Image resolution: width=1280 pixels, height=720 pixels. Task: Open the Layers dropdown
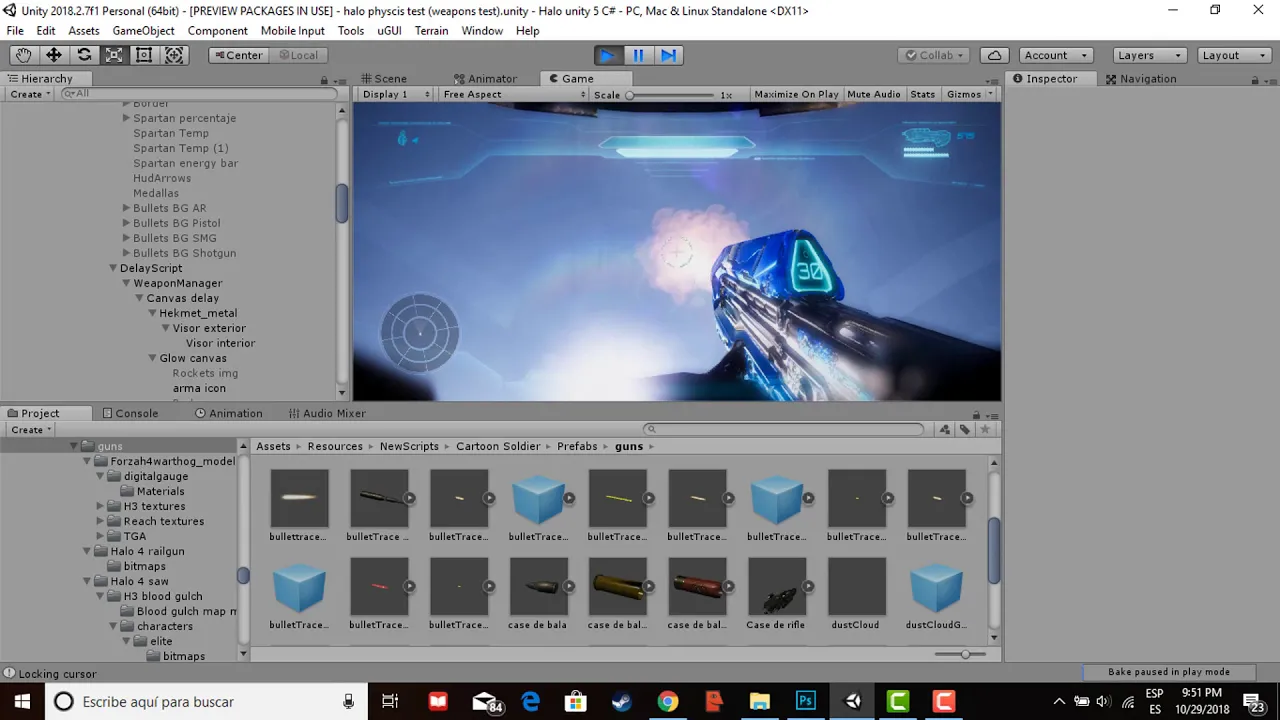(1149, 55)
